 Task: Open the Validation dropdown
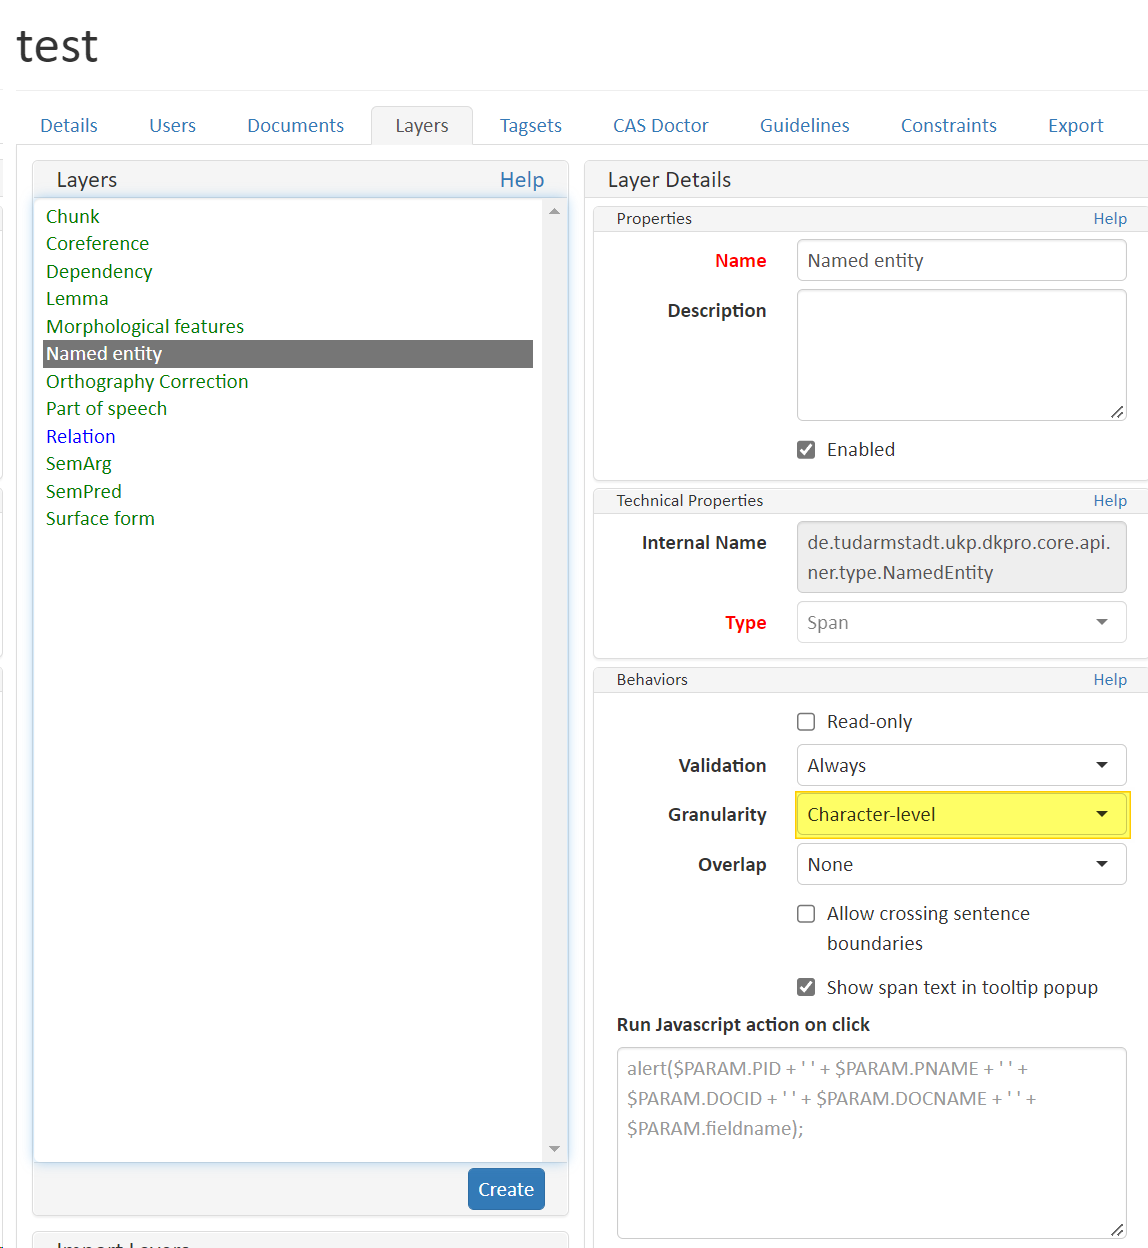coord(960,765)
